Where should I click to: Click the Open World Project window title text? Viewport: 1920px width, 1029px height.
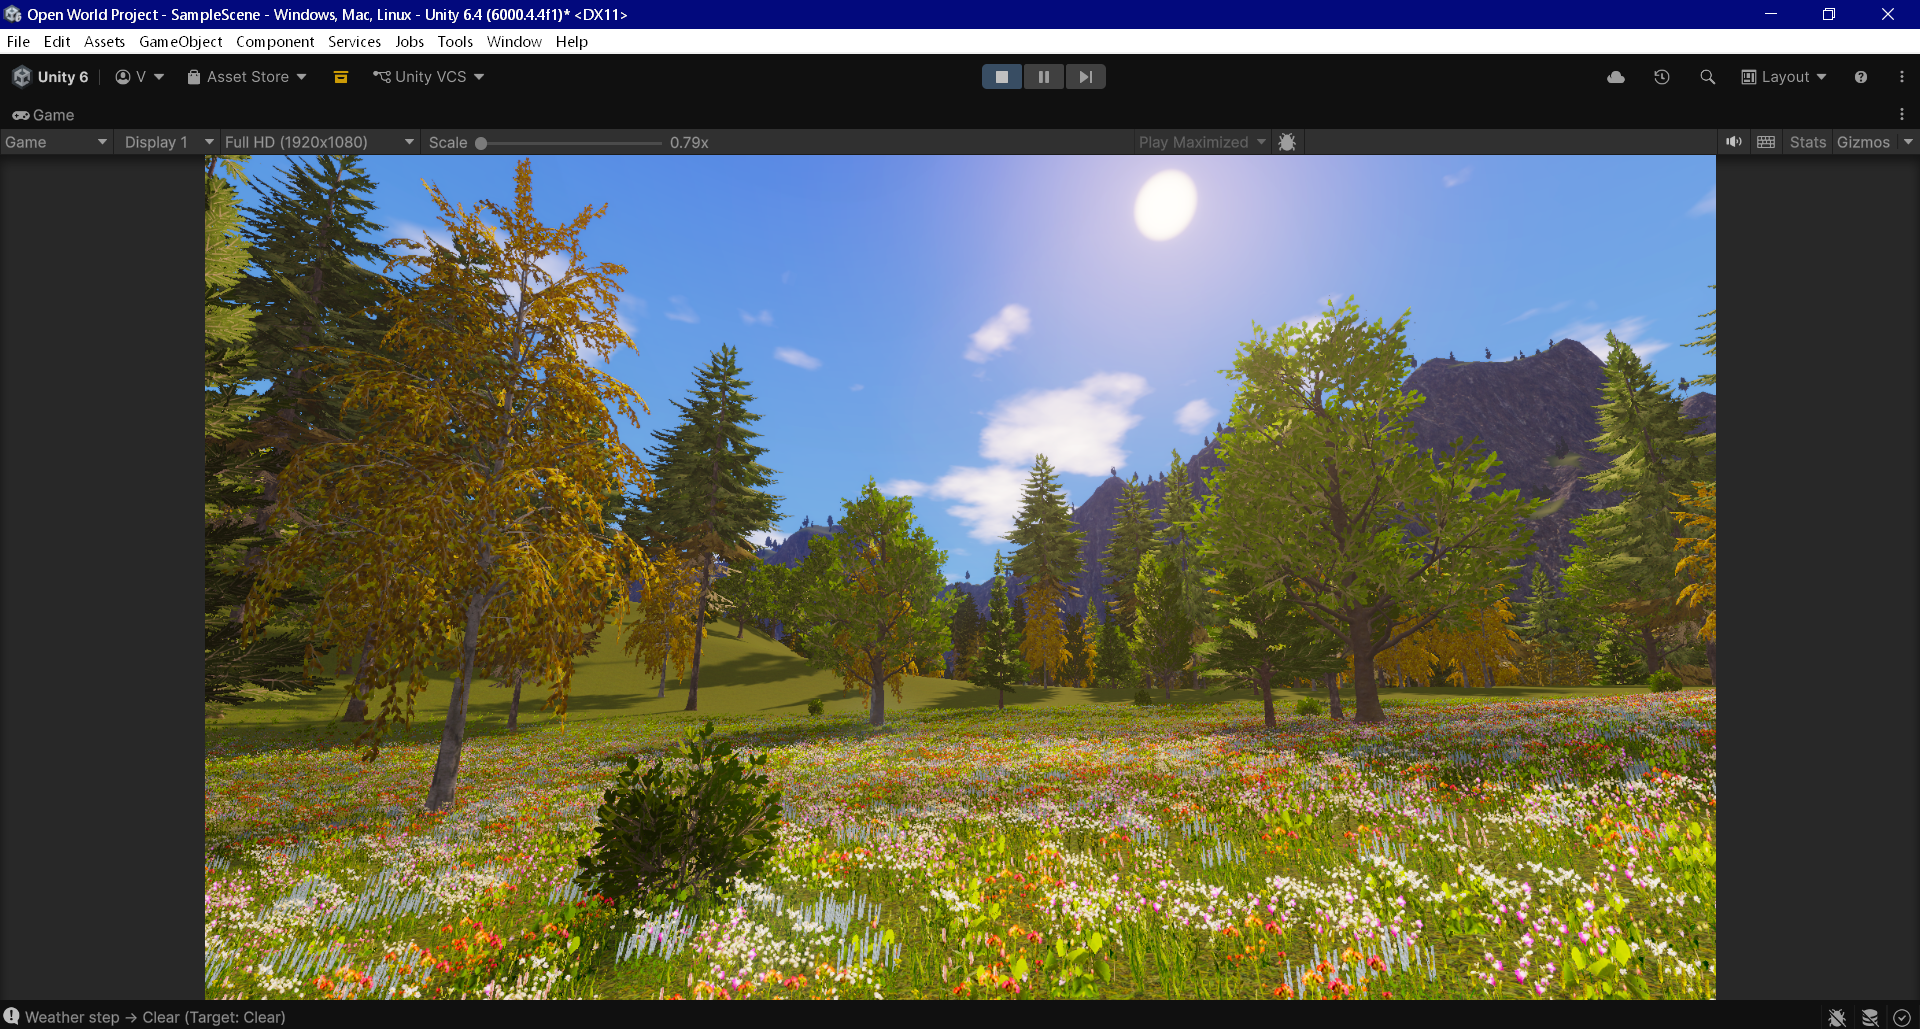pyautogui.click(x=327, y=14)
